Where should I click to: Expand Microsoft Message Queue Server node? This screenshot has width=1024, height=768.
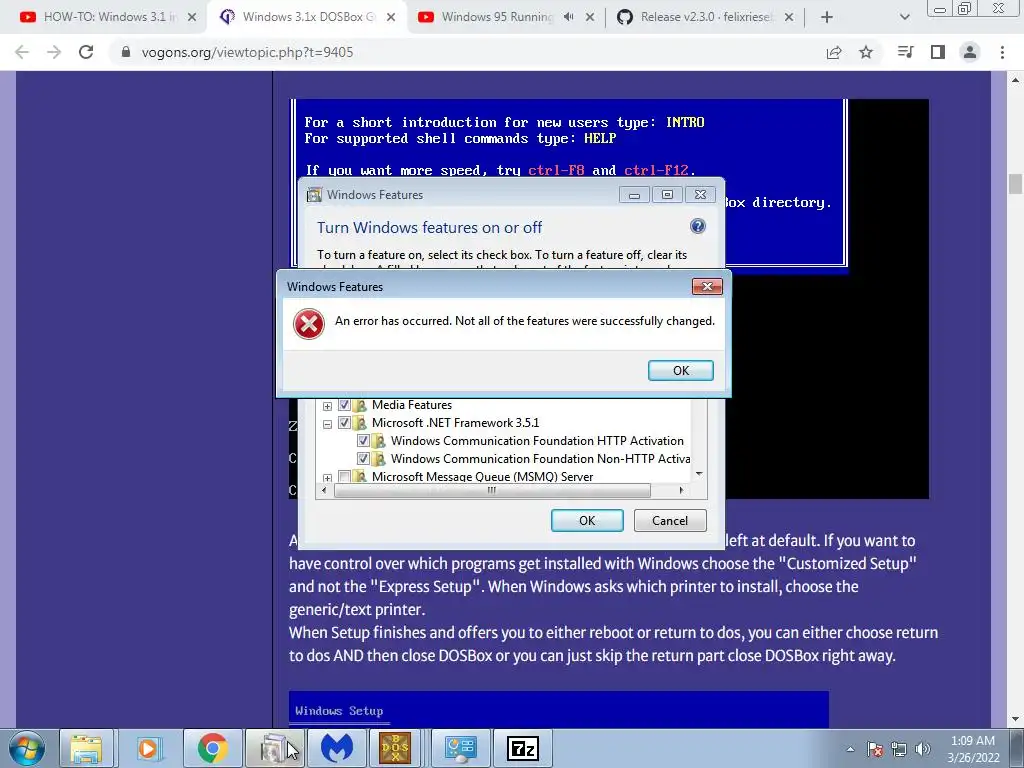(327, 478)
